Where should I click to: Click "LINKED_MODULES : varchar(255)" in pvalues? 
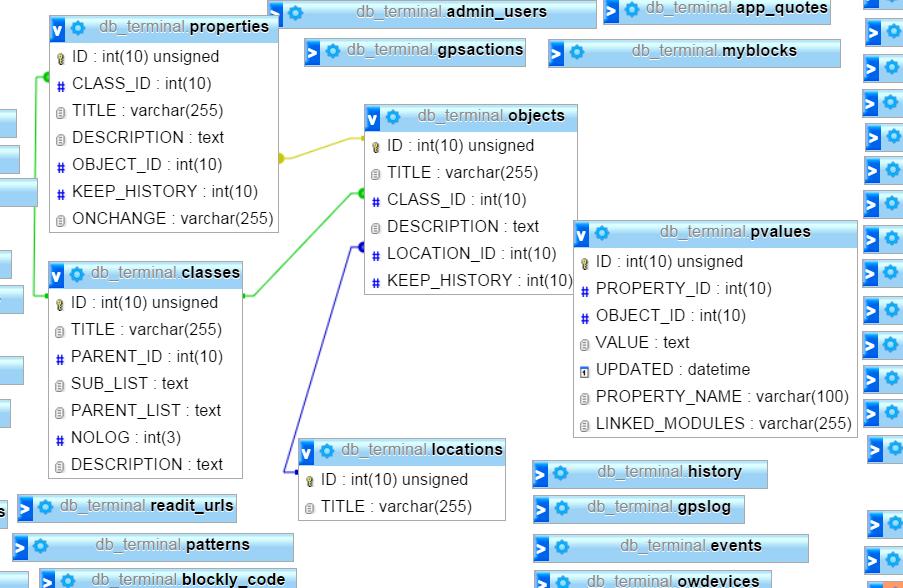pos(724,424)
